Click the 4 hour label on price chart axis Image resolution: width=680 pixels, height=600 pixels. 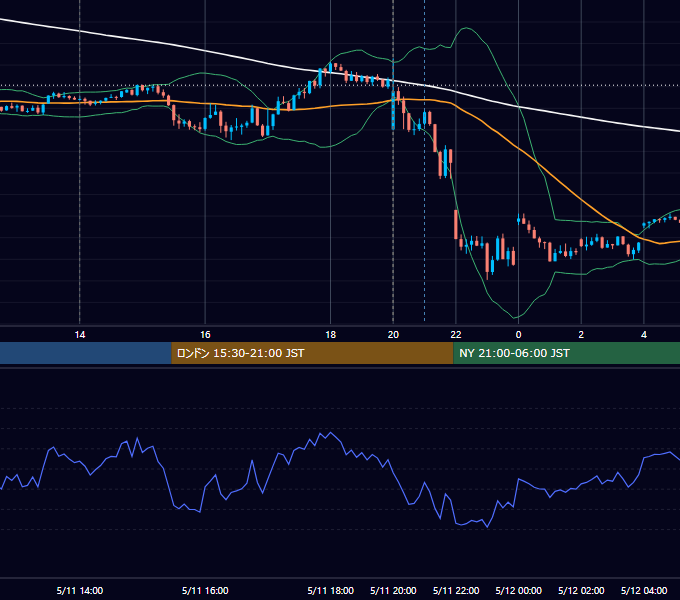point(644,335)
